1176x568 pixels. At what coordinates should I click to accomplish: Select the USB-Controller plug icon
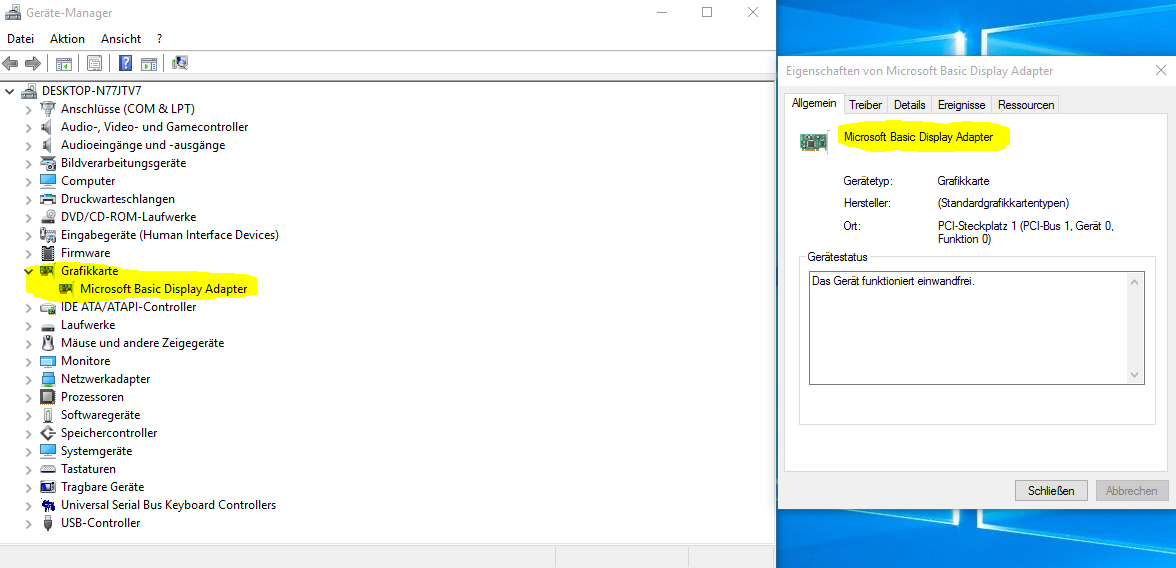pos(48,523)
